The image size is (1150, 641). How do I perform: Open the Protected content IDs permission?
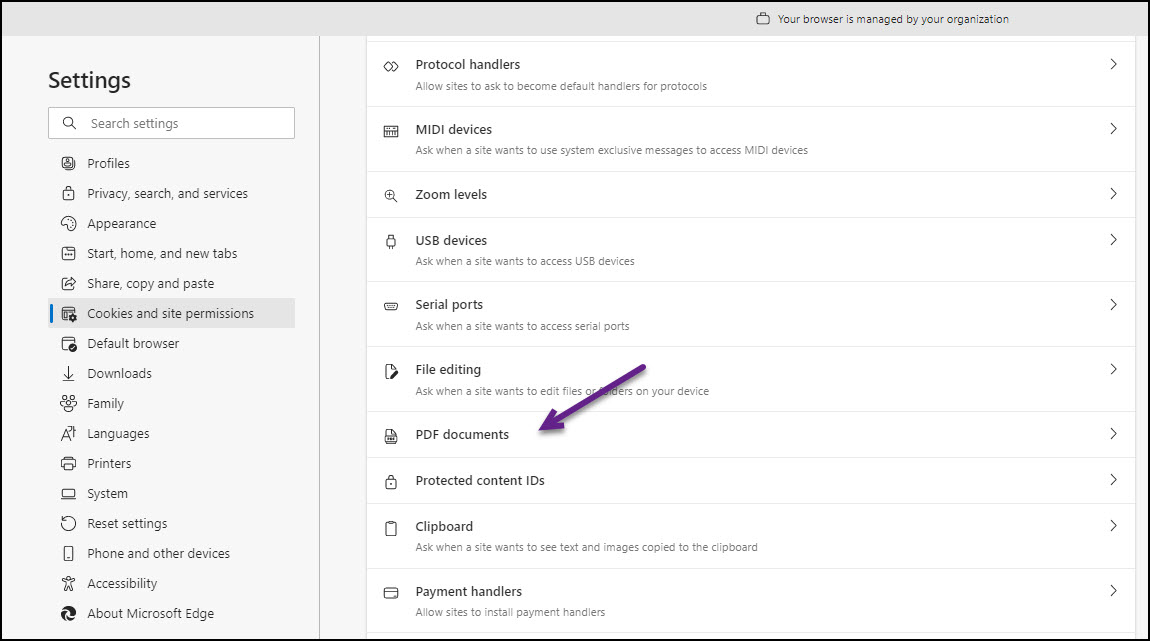(751, 480)
